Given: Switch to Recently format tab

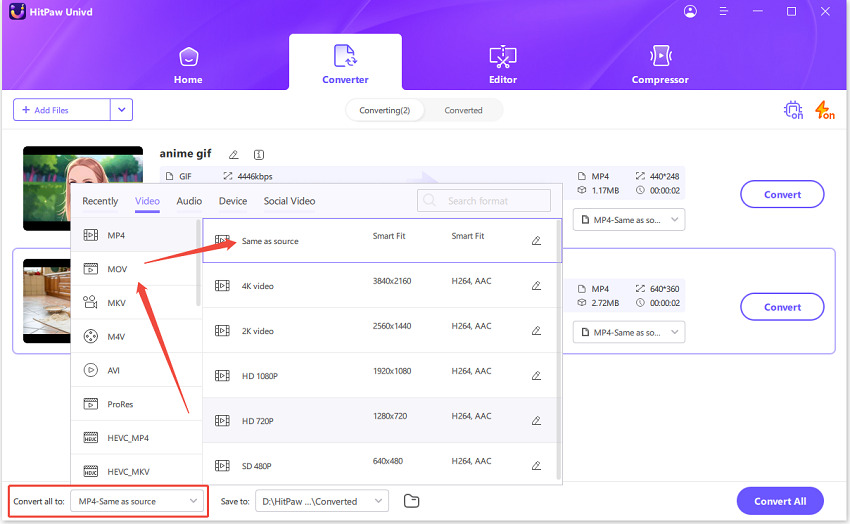Looking at the screenshot, I should (x=100, y=201).
